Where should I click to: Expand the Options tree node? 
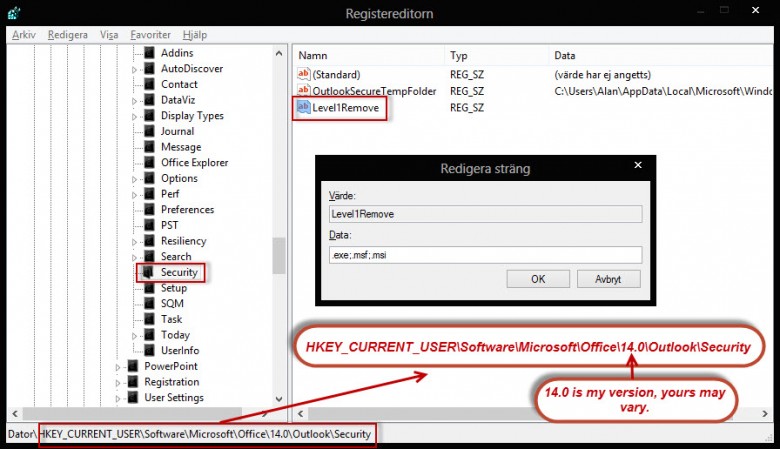tap(134, 179)
